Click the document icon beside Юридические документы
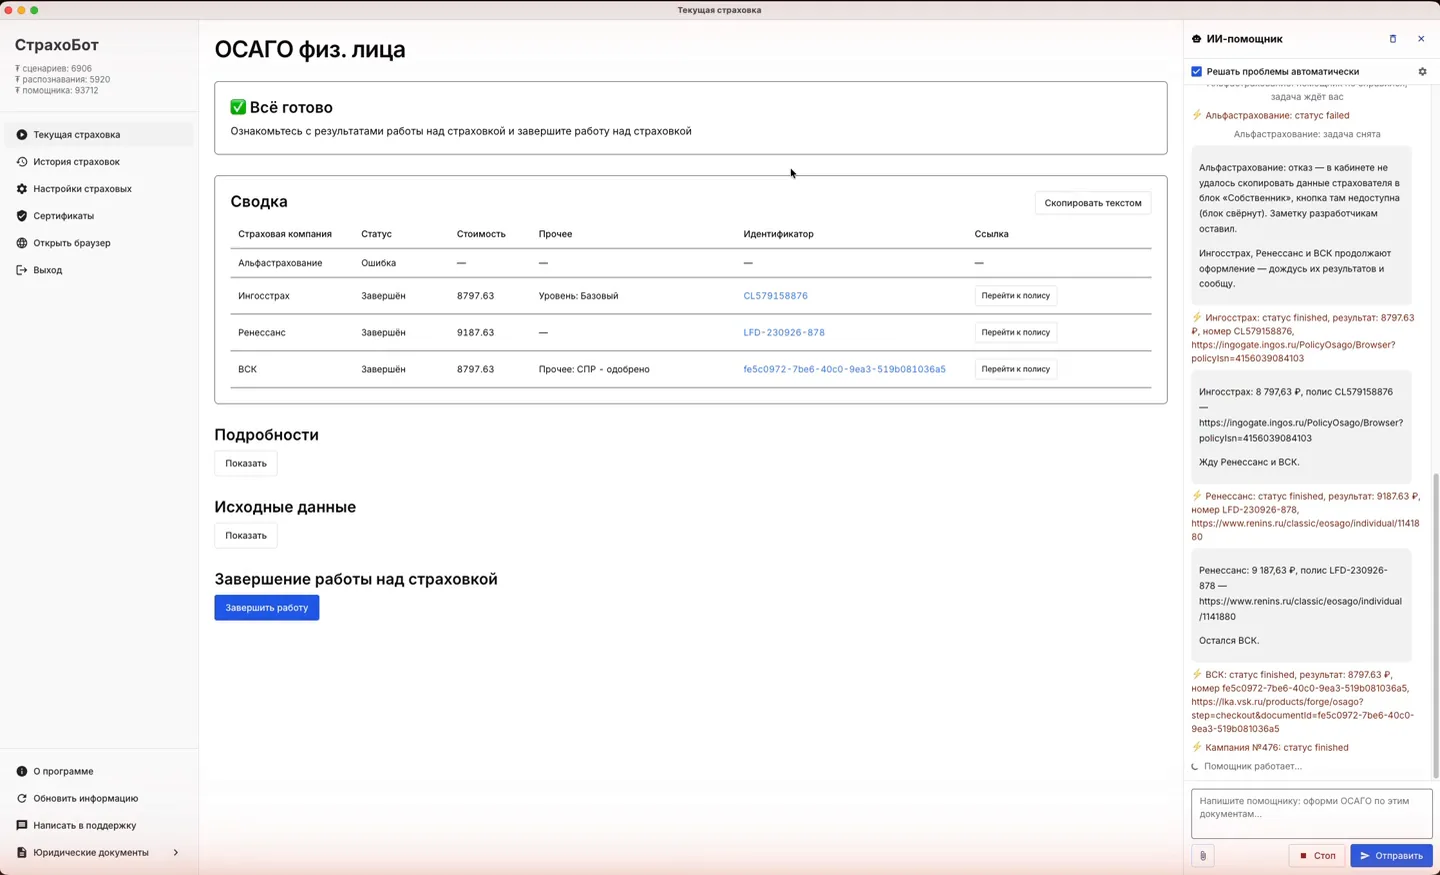Image resolution: width=1440 pixels, height=875 pixels. pos(22,853)
